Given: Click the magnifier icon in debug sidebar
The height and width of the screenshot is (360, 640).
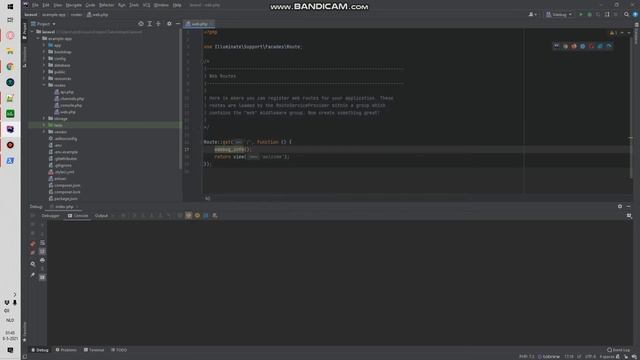Looking at the screenshot, I should (33, 264).
